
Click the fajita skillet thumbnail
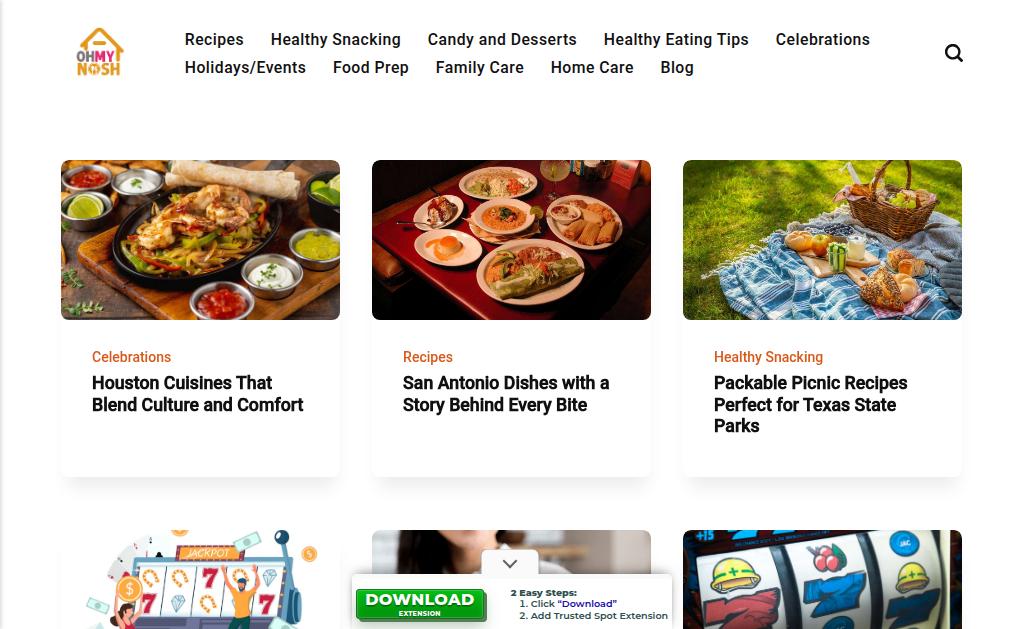pos(200,240)
